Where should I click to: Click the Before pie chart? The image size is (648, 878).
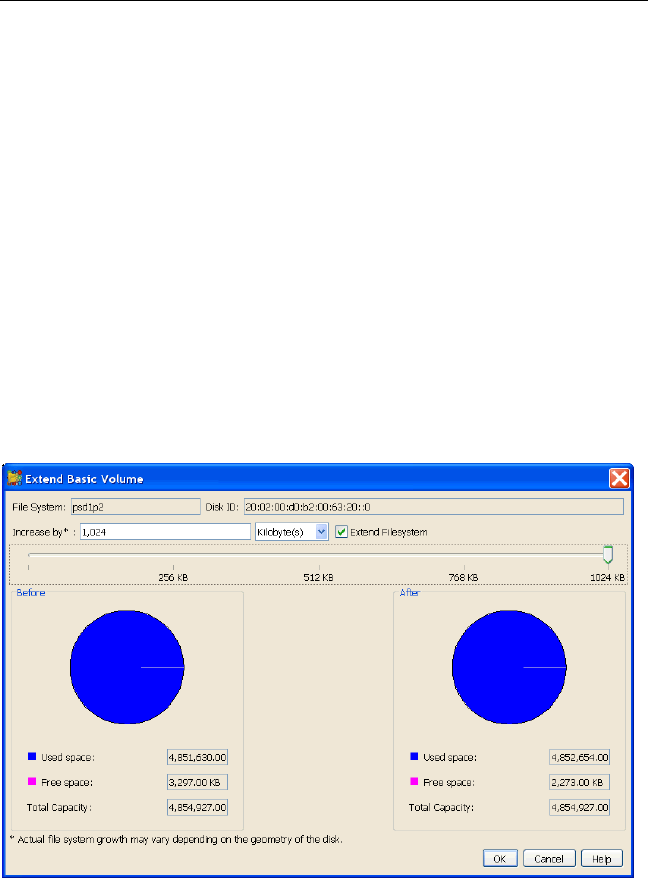127,667
